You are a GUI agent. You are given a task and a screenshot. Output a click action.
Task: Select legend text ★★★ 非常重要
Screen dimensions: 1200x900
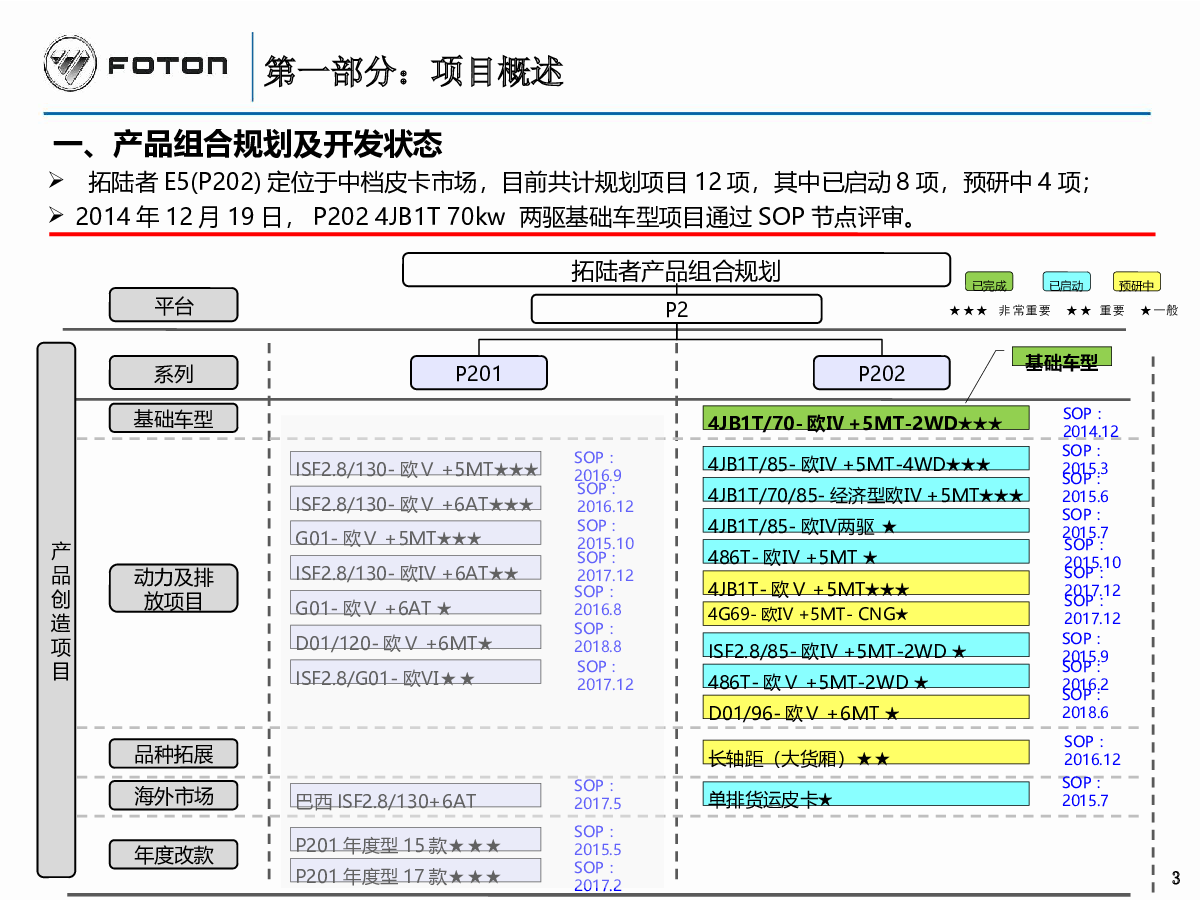pyautogui.click(x=1000, y=311)
